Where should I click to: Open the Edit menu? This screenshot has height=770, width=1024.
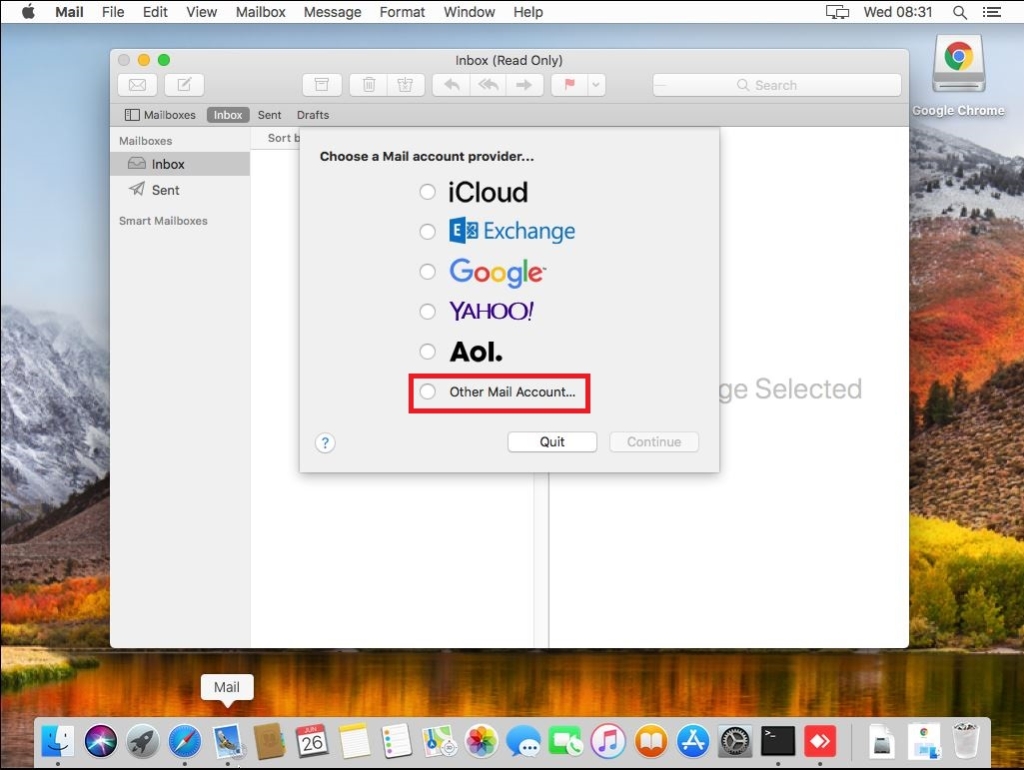point(155,12)
